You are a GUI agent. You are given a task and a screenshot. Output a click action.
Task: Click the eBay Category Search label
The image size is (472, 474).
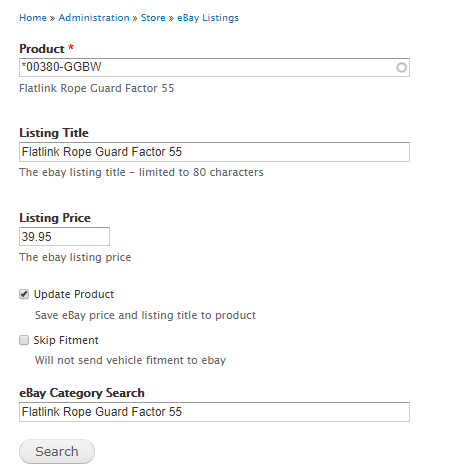tap(82, 393)
